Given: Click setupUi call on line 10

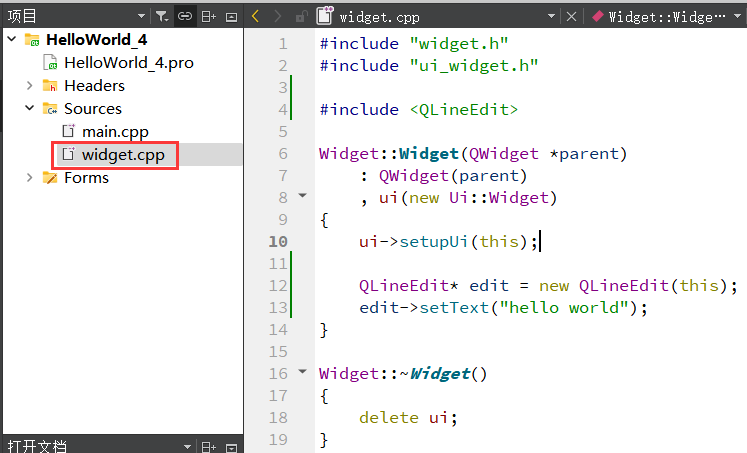Looking at the screenshot, I should [x=434, y=242].
